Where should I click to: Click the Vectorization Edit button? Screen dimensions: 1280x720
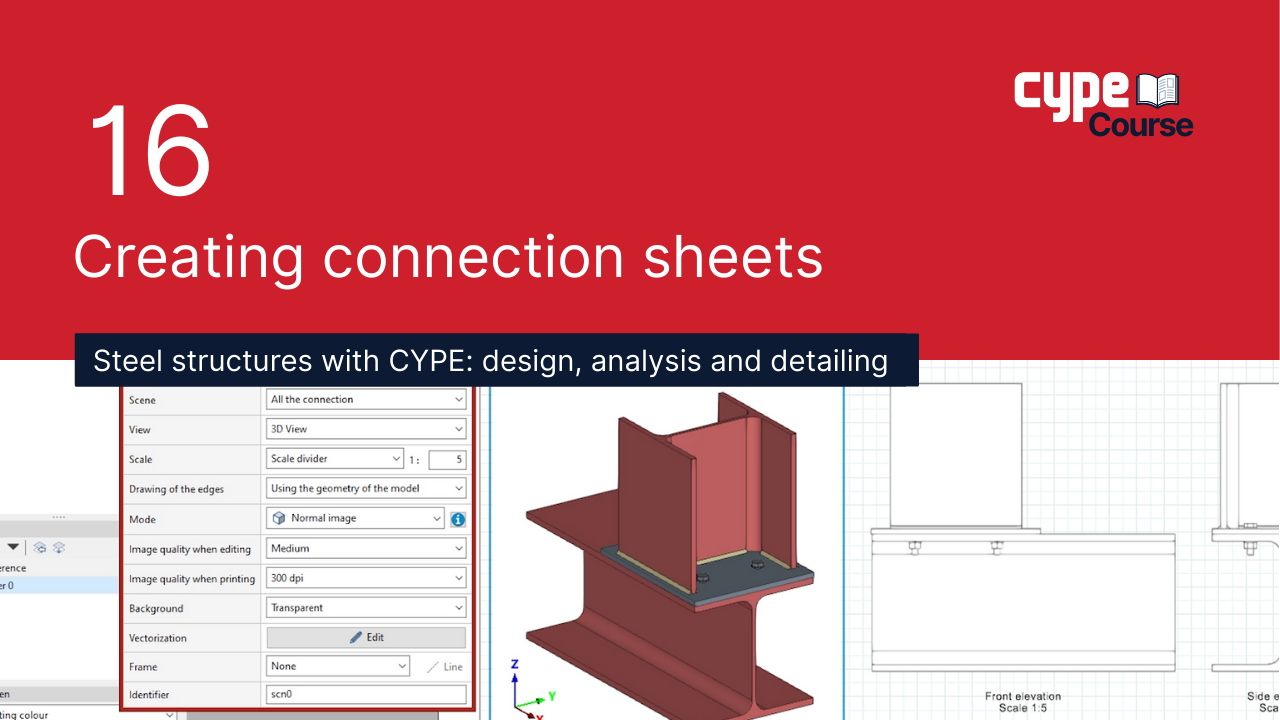pyautogui.click(x=366, y=637)
